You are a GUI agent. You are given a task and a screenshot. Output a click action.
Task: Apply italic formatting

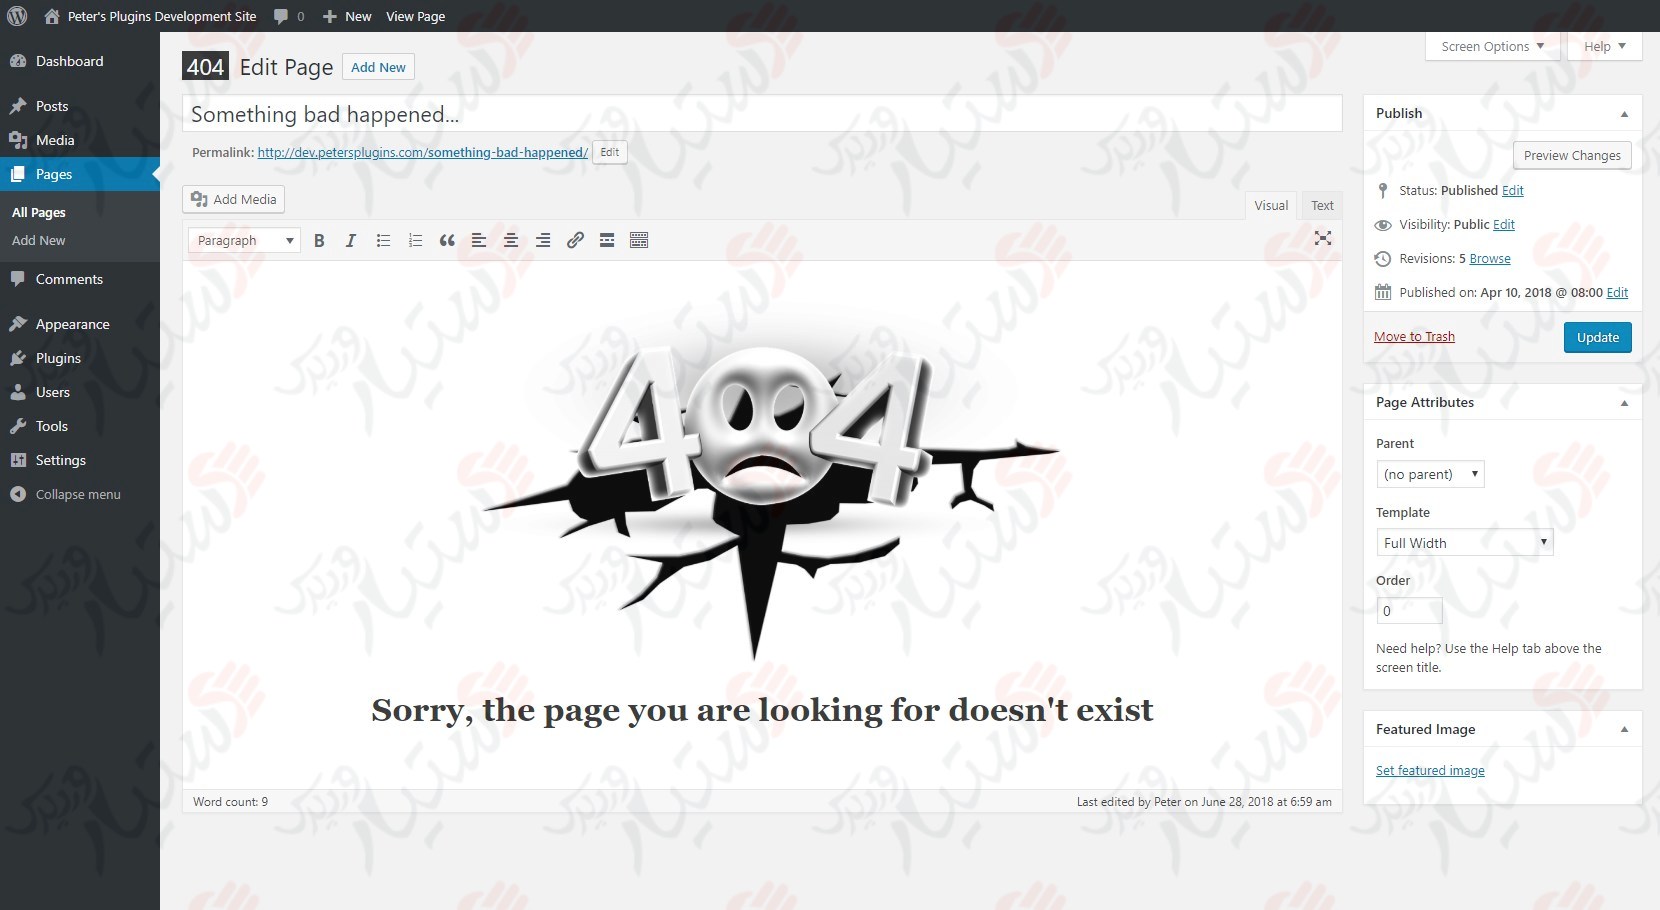pos(351,240)
